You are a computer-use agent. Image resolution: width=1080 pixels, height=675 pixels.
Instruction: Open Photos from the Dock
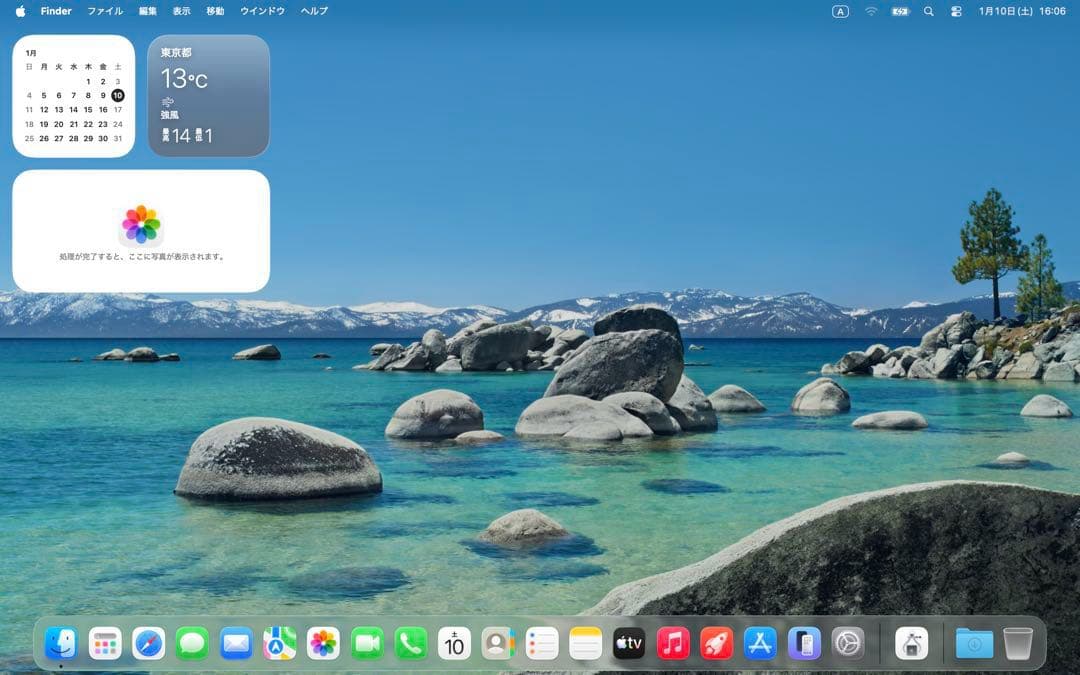tap(325, 645)
